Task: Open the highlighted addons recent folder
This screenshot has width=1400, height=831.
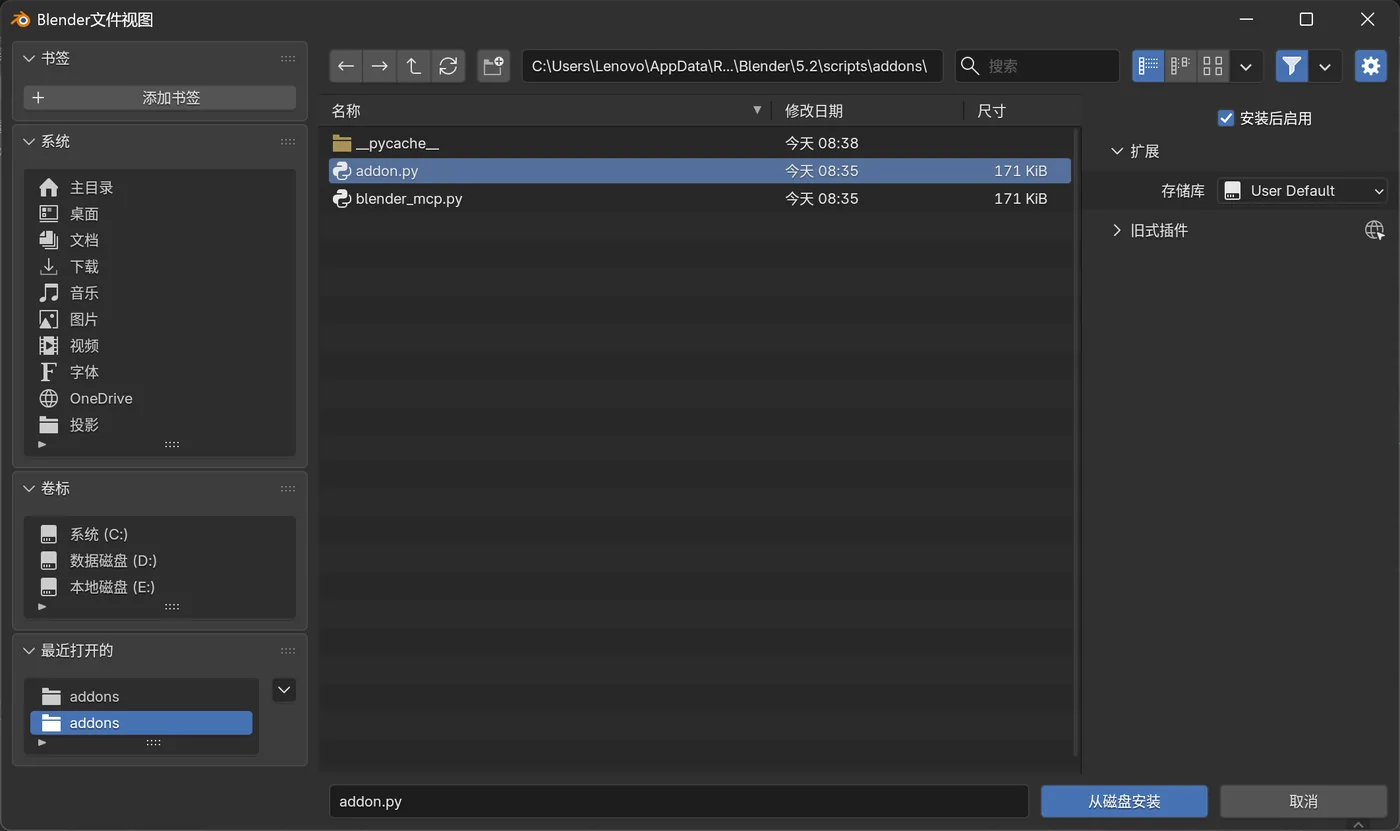Action: (x=141, y=723)
